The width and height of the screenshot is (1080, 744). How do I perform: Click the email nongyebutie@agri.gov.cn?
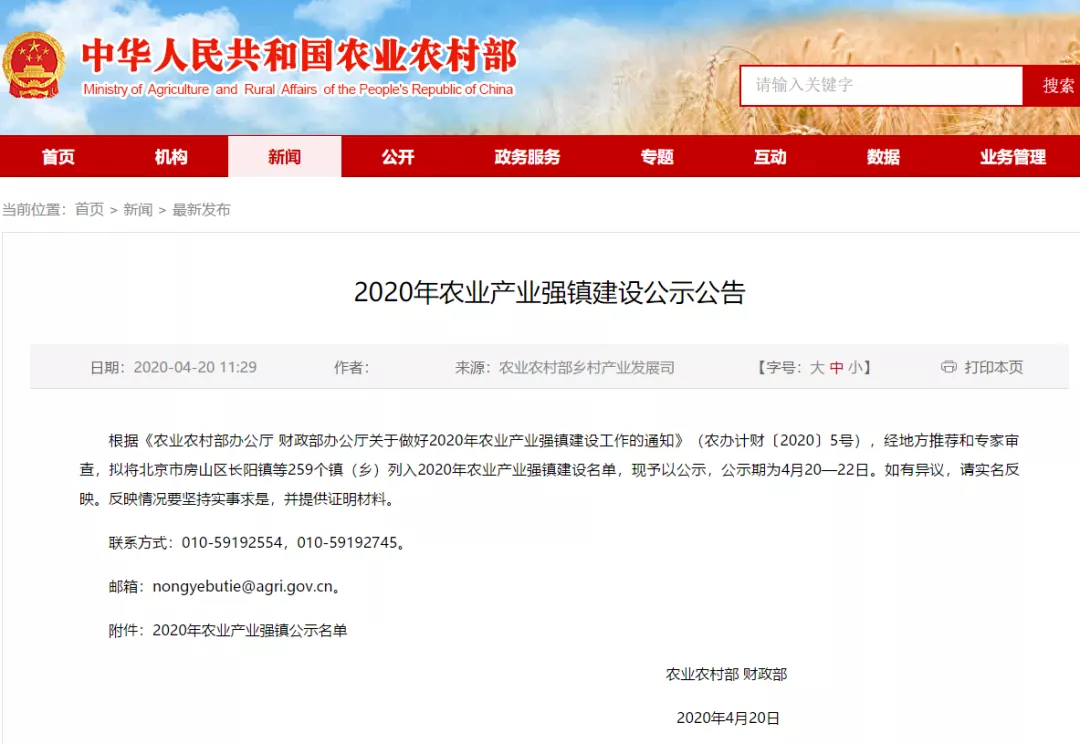242,586
